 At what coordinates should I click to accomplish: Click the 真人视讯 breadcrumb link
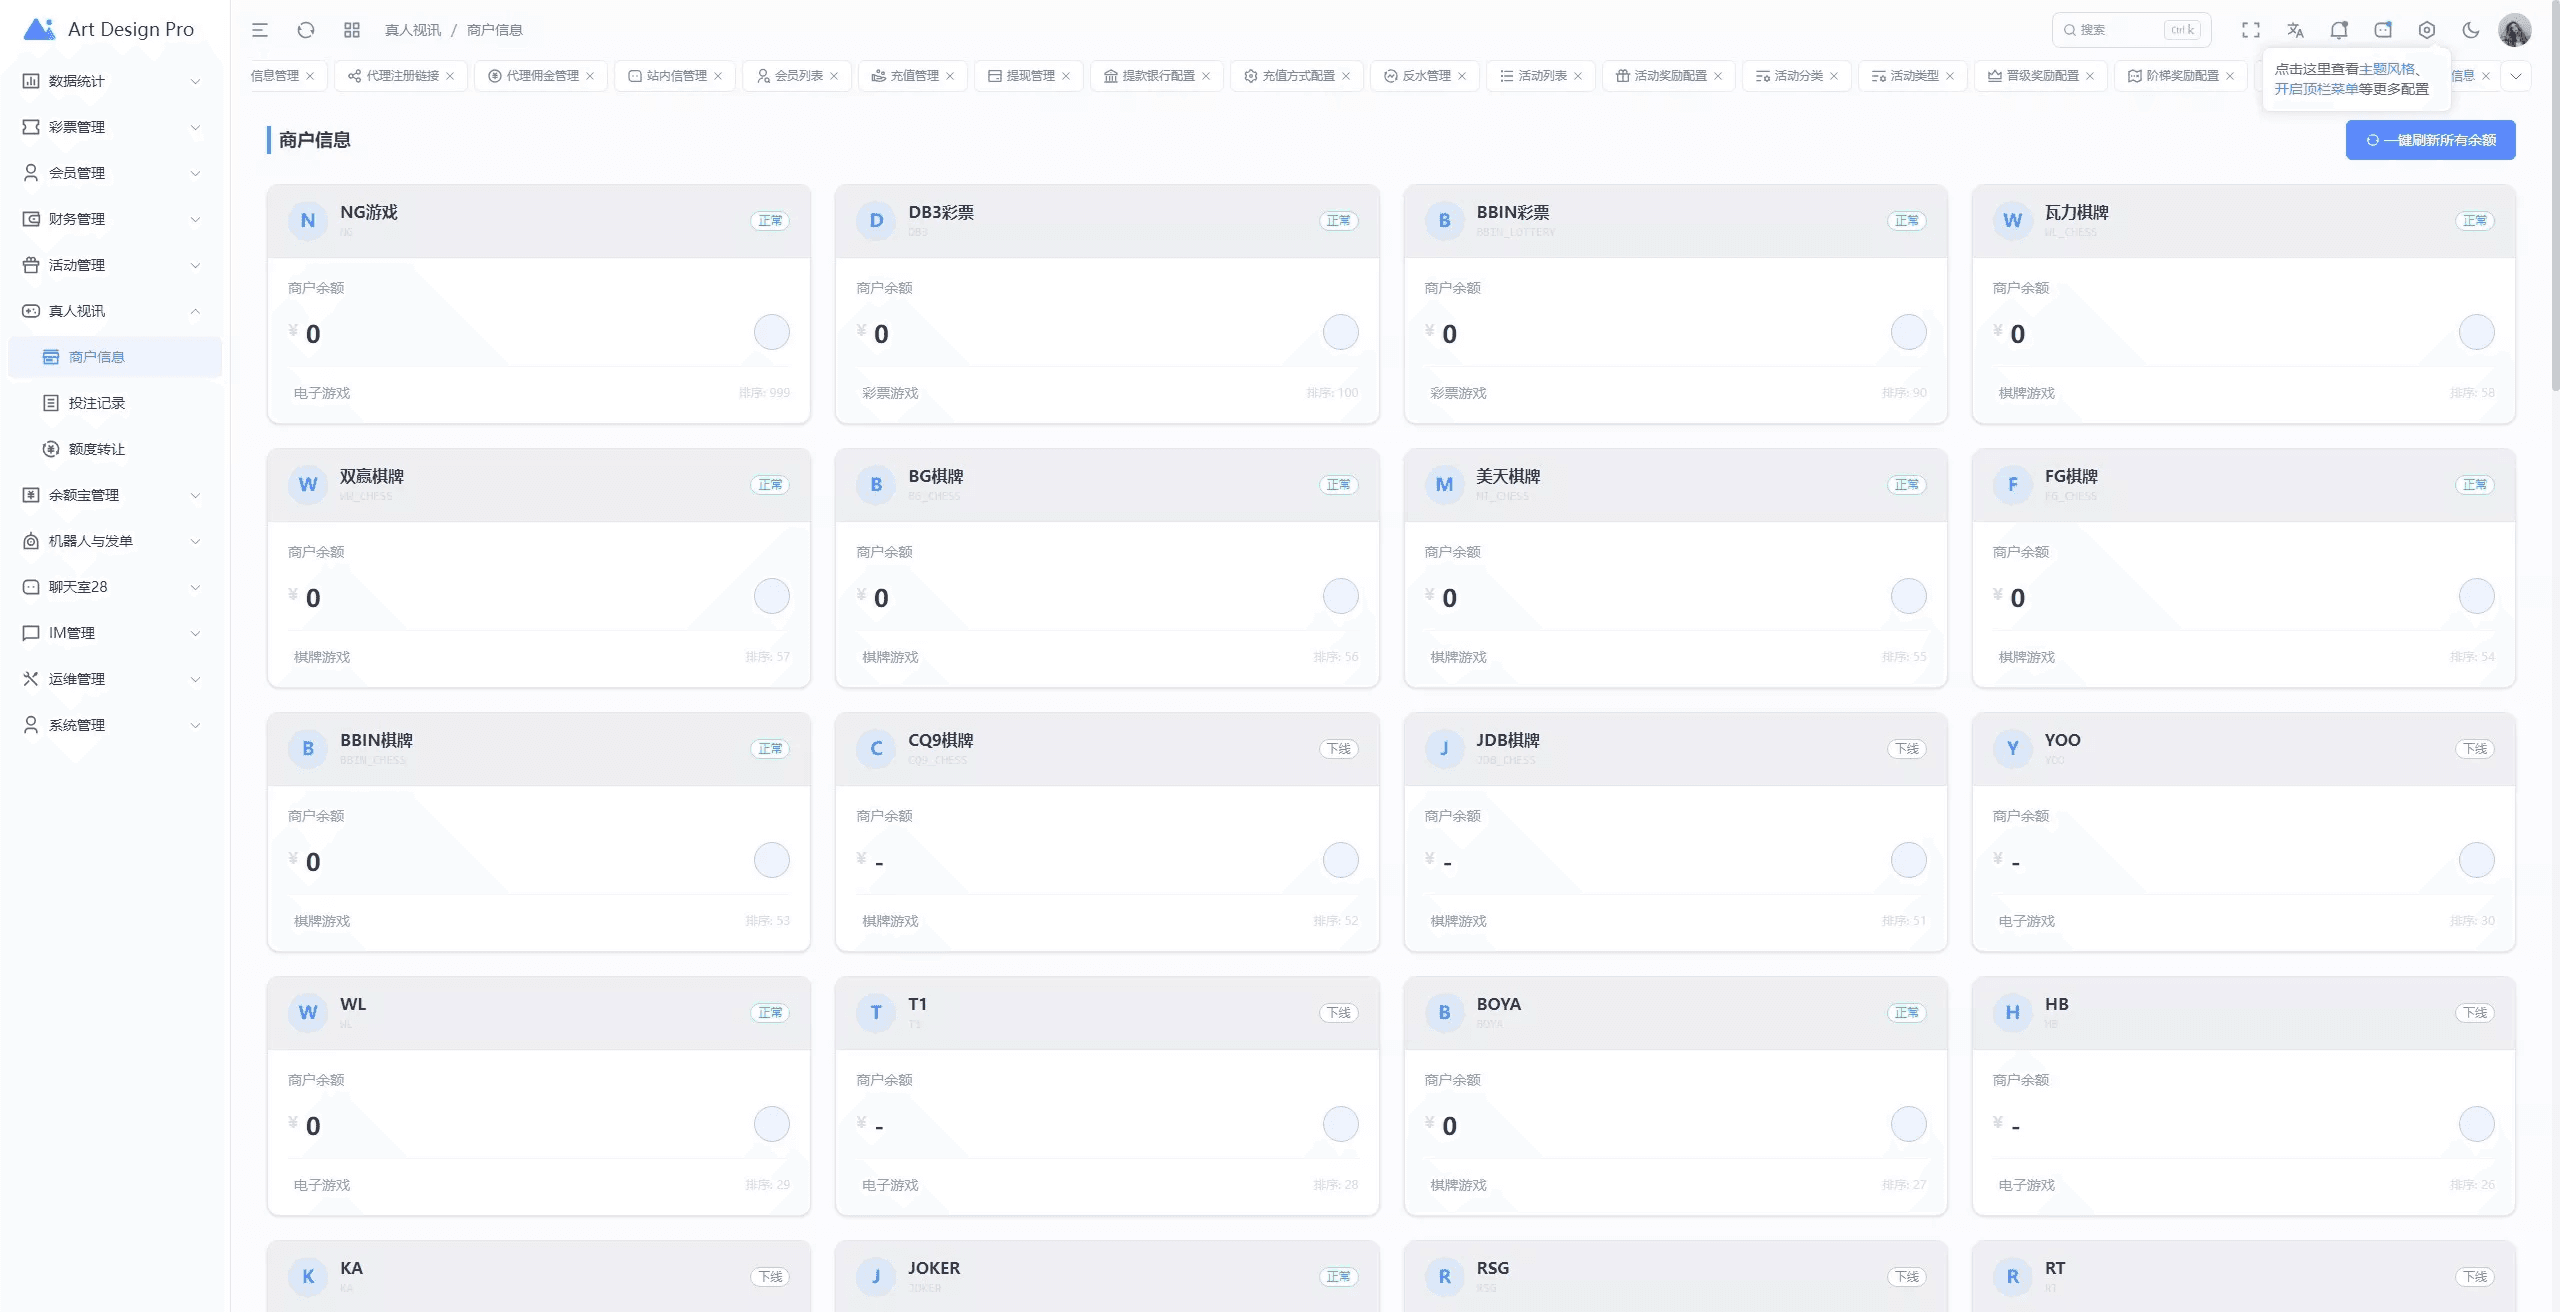(412, 30)
